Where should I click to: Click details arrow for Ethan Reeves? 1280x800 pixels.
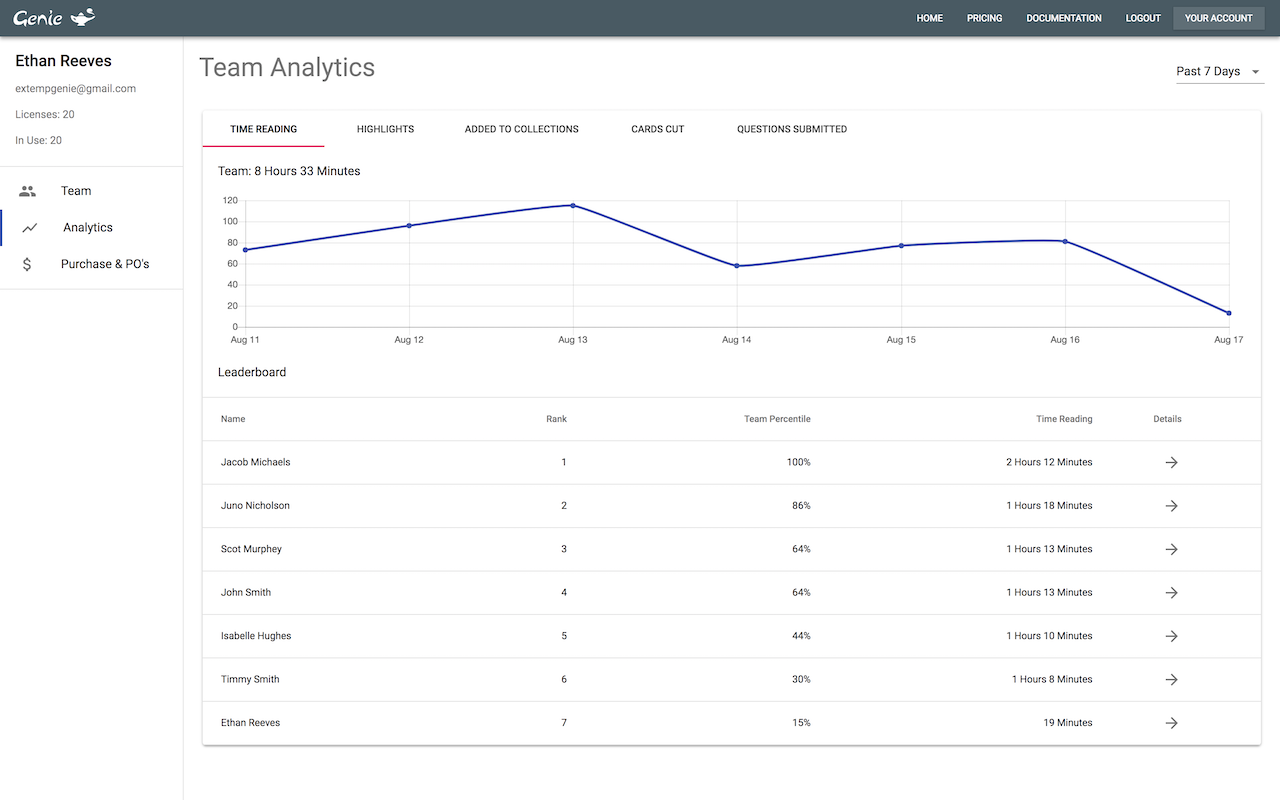pyautogui.click(x=1171, y=723)
